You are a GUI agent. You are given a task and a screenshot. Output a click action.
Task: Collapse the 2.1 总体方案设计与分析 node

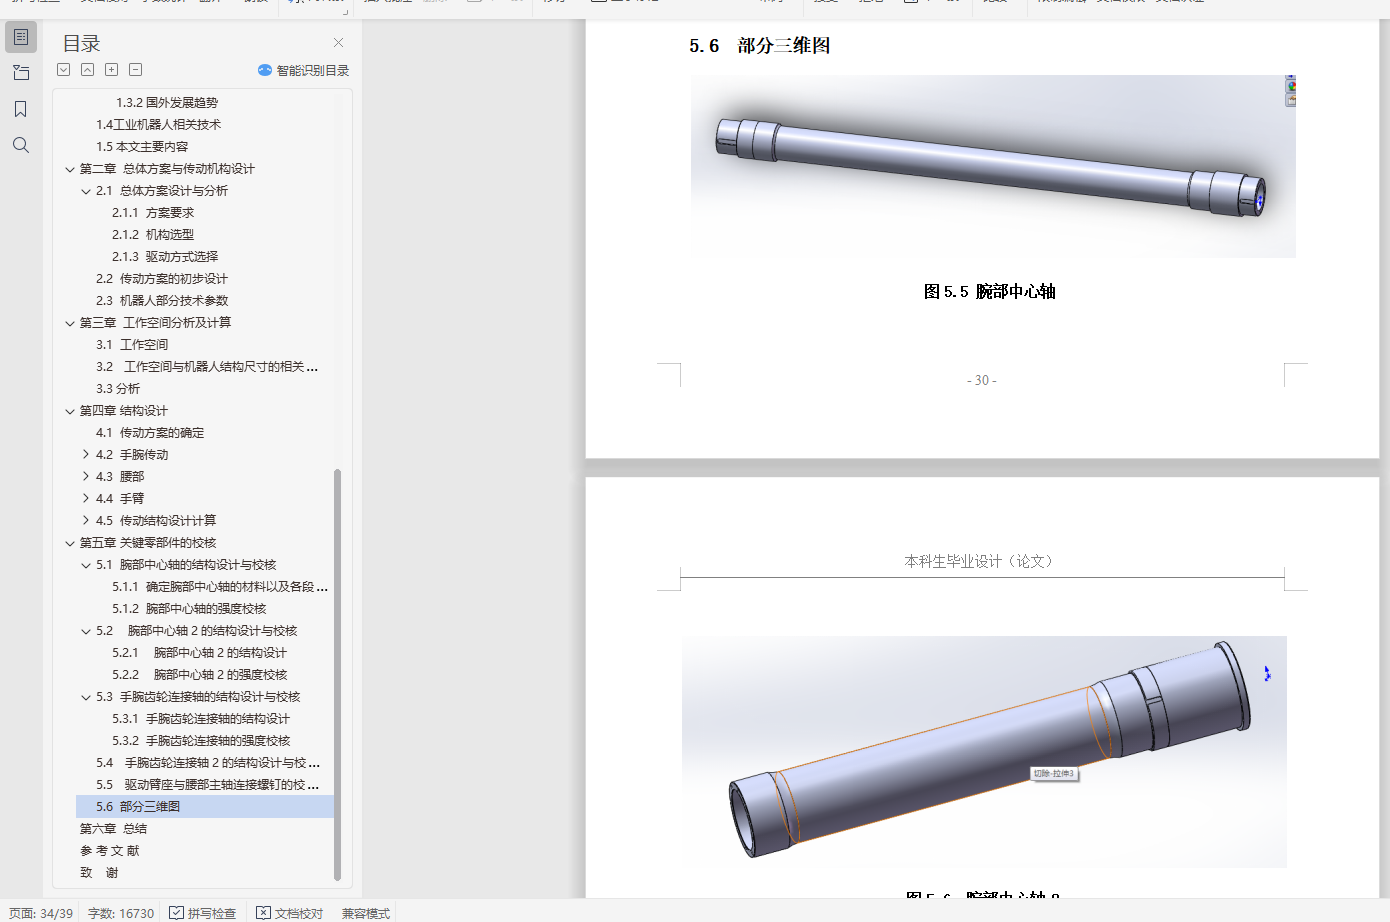(86, 191)
